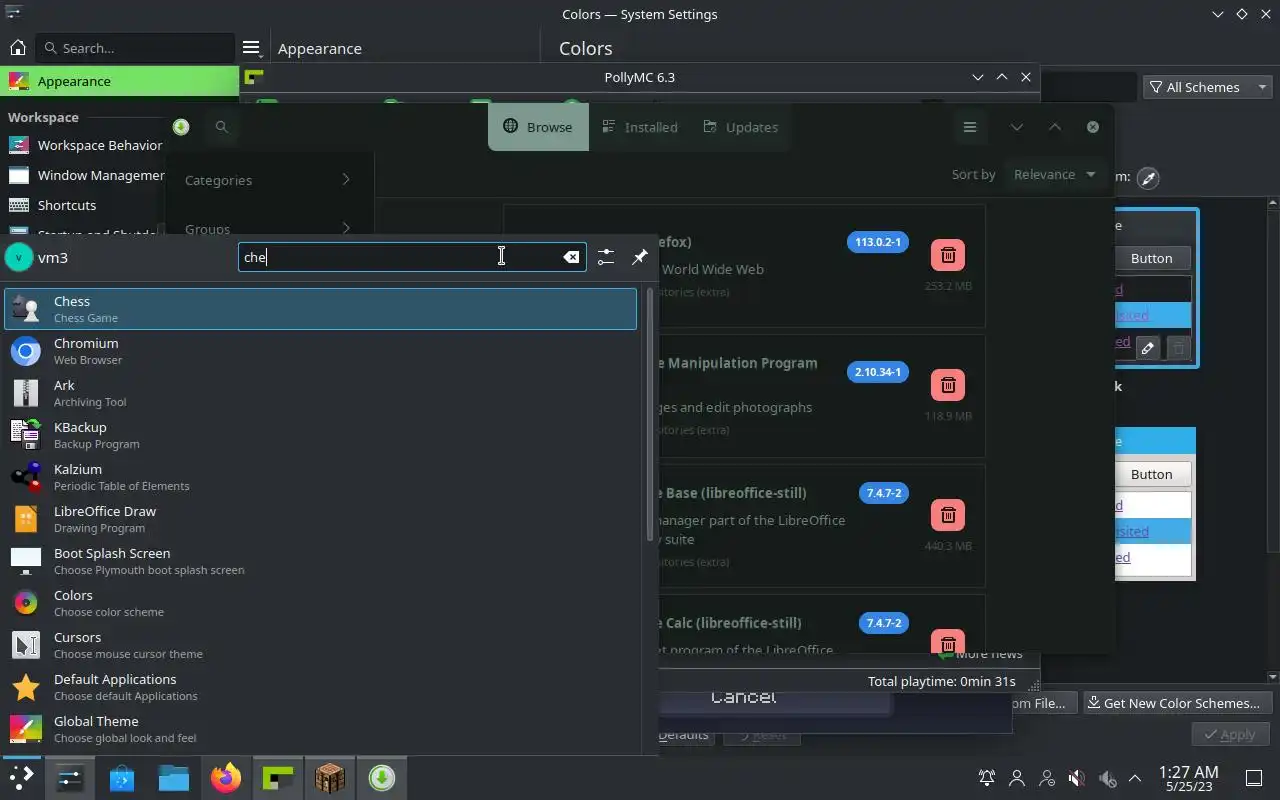Switch to Installed tab in package manager
This screenshot has width=1280, height=800.
[x=640, y=127]
